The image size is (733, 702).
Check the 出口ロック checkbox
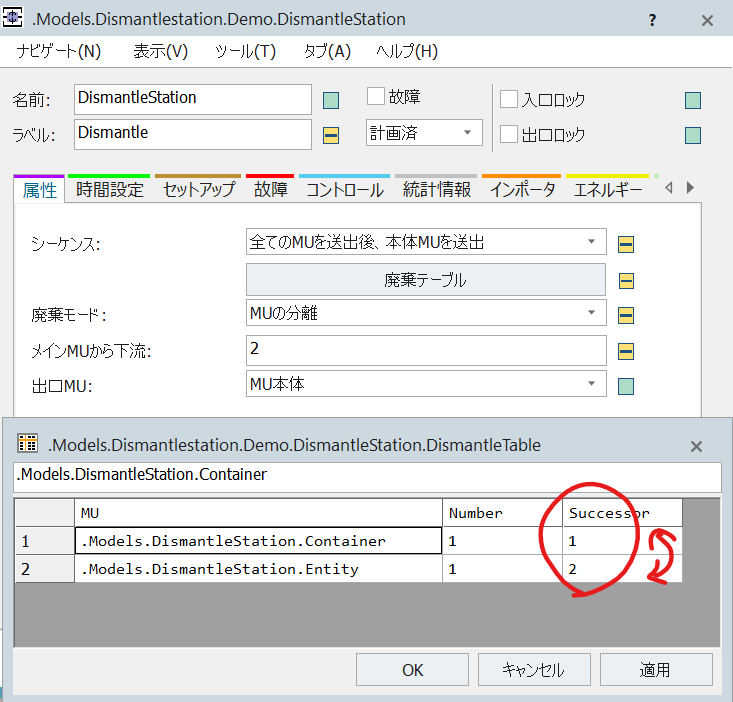tap(509, 134)
